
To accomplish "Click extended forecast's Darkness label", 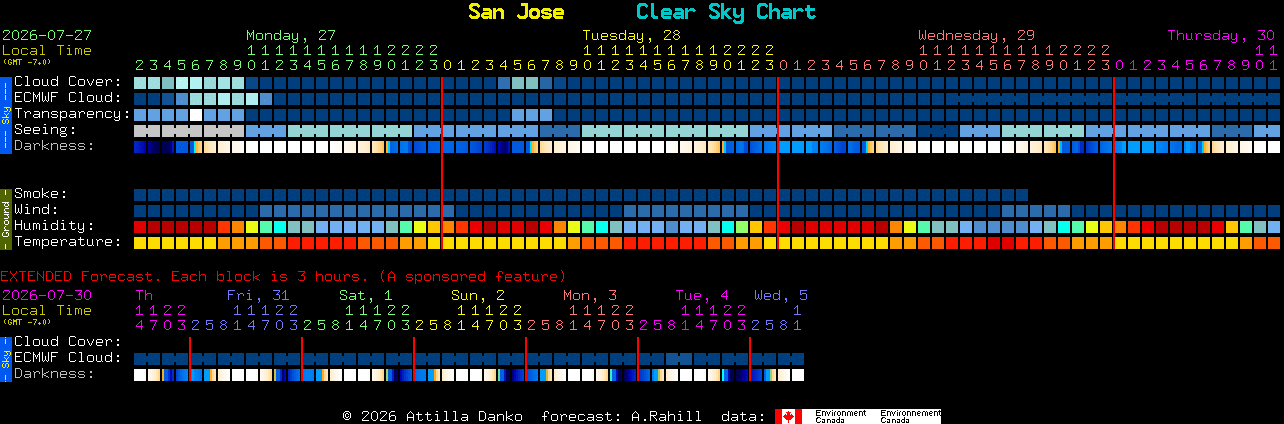I will [x=55, y=374].
